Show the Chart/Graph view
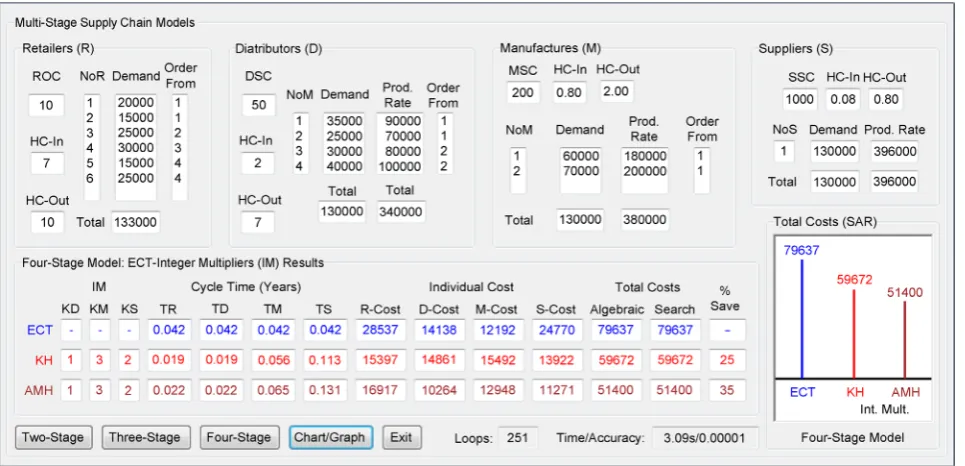 coord(330,438)
